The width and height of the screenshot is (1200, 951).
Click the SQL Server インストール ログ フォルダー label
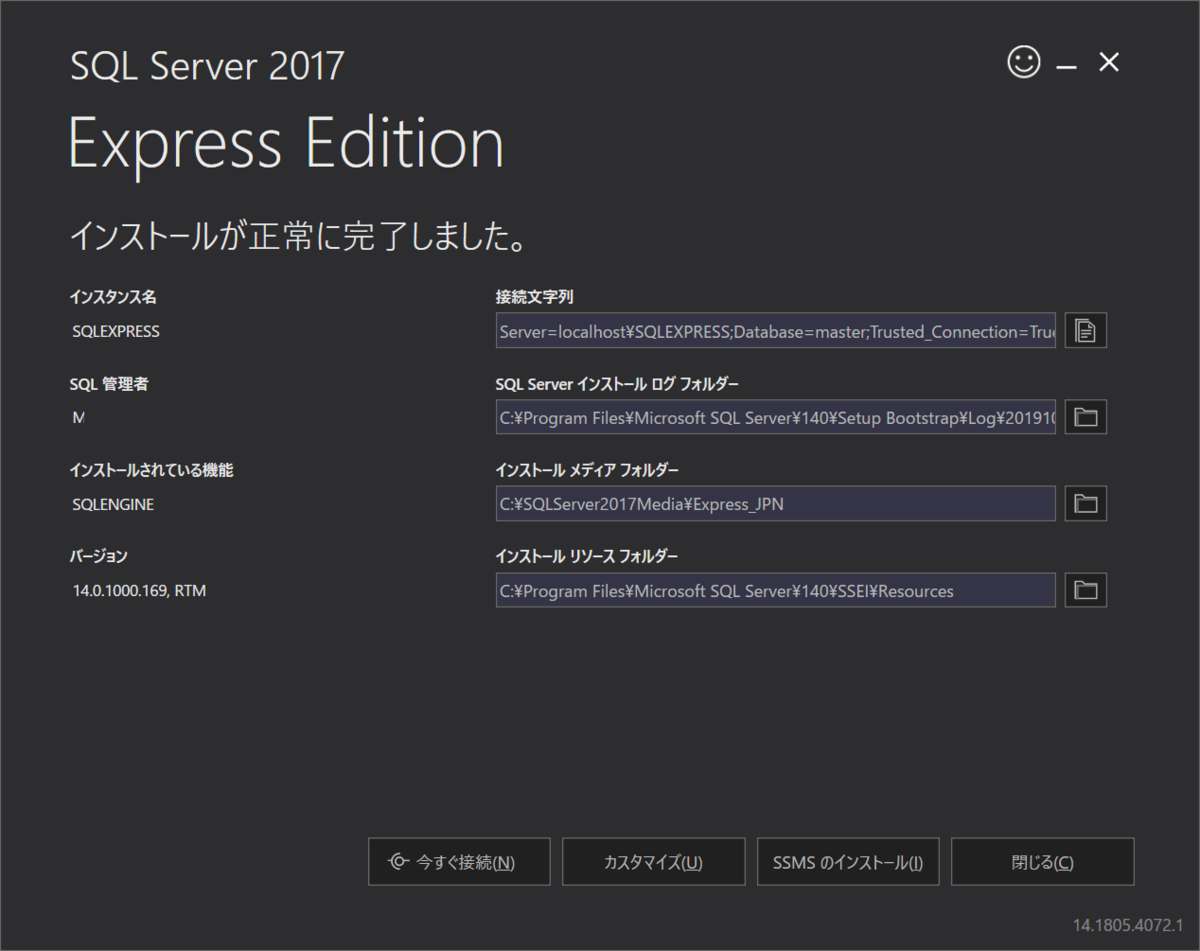(617, 383)
